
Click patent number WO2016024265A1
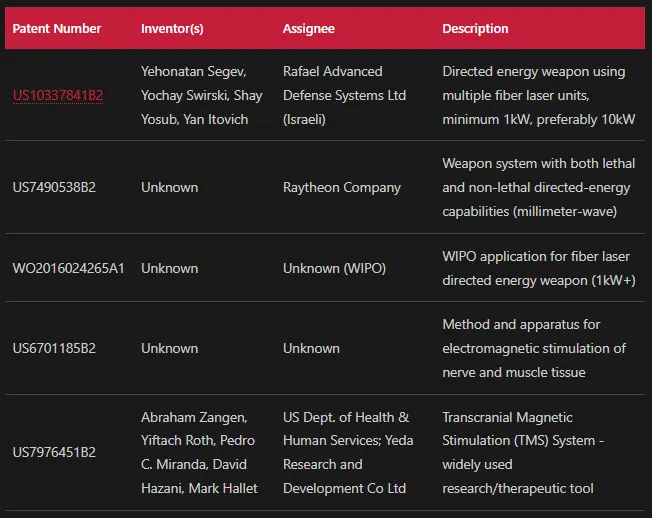(x=68, y=268)
